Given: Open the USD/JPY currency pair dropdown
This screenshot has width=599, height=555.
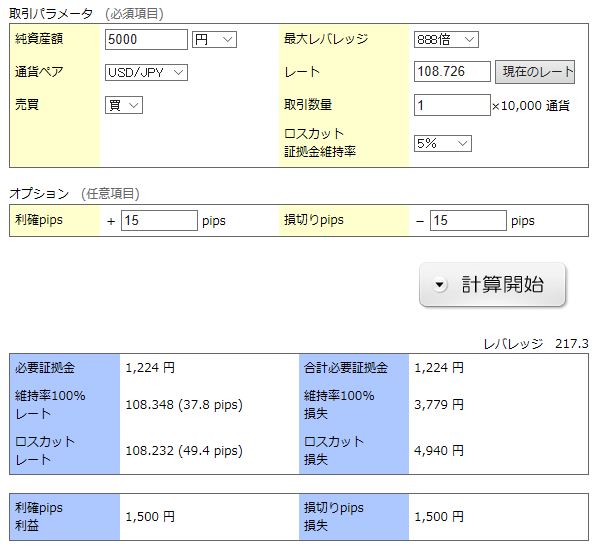Looking at the screenshot, I should [146, 72].
